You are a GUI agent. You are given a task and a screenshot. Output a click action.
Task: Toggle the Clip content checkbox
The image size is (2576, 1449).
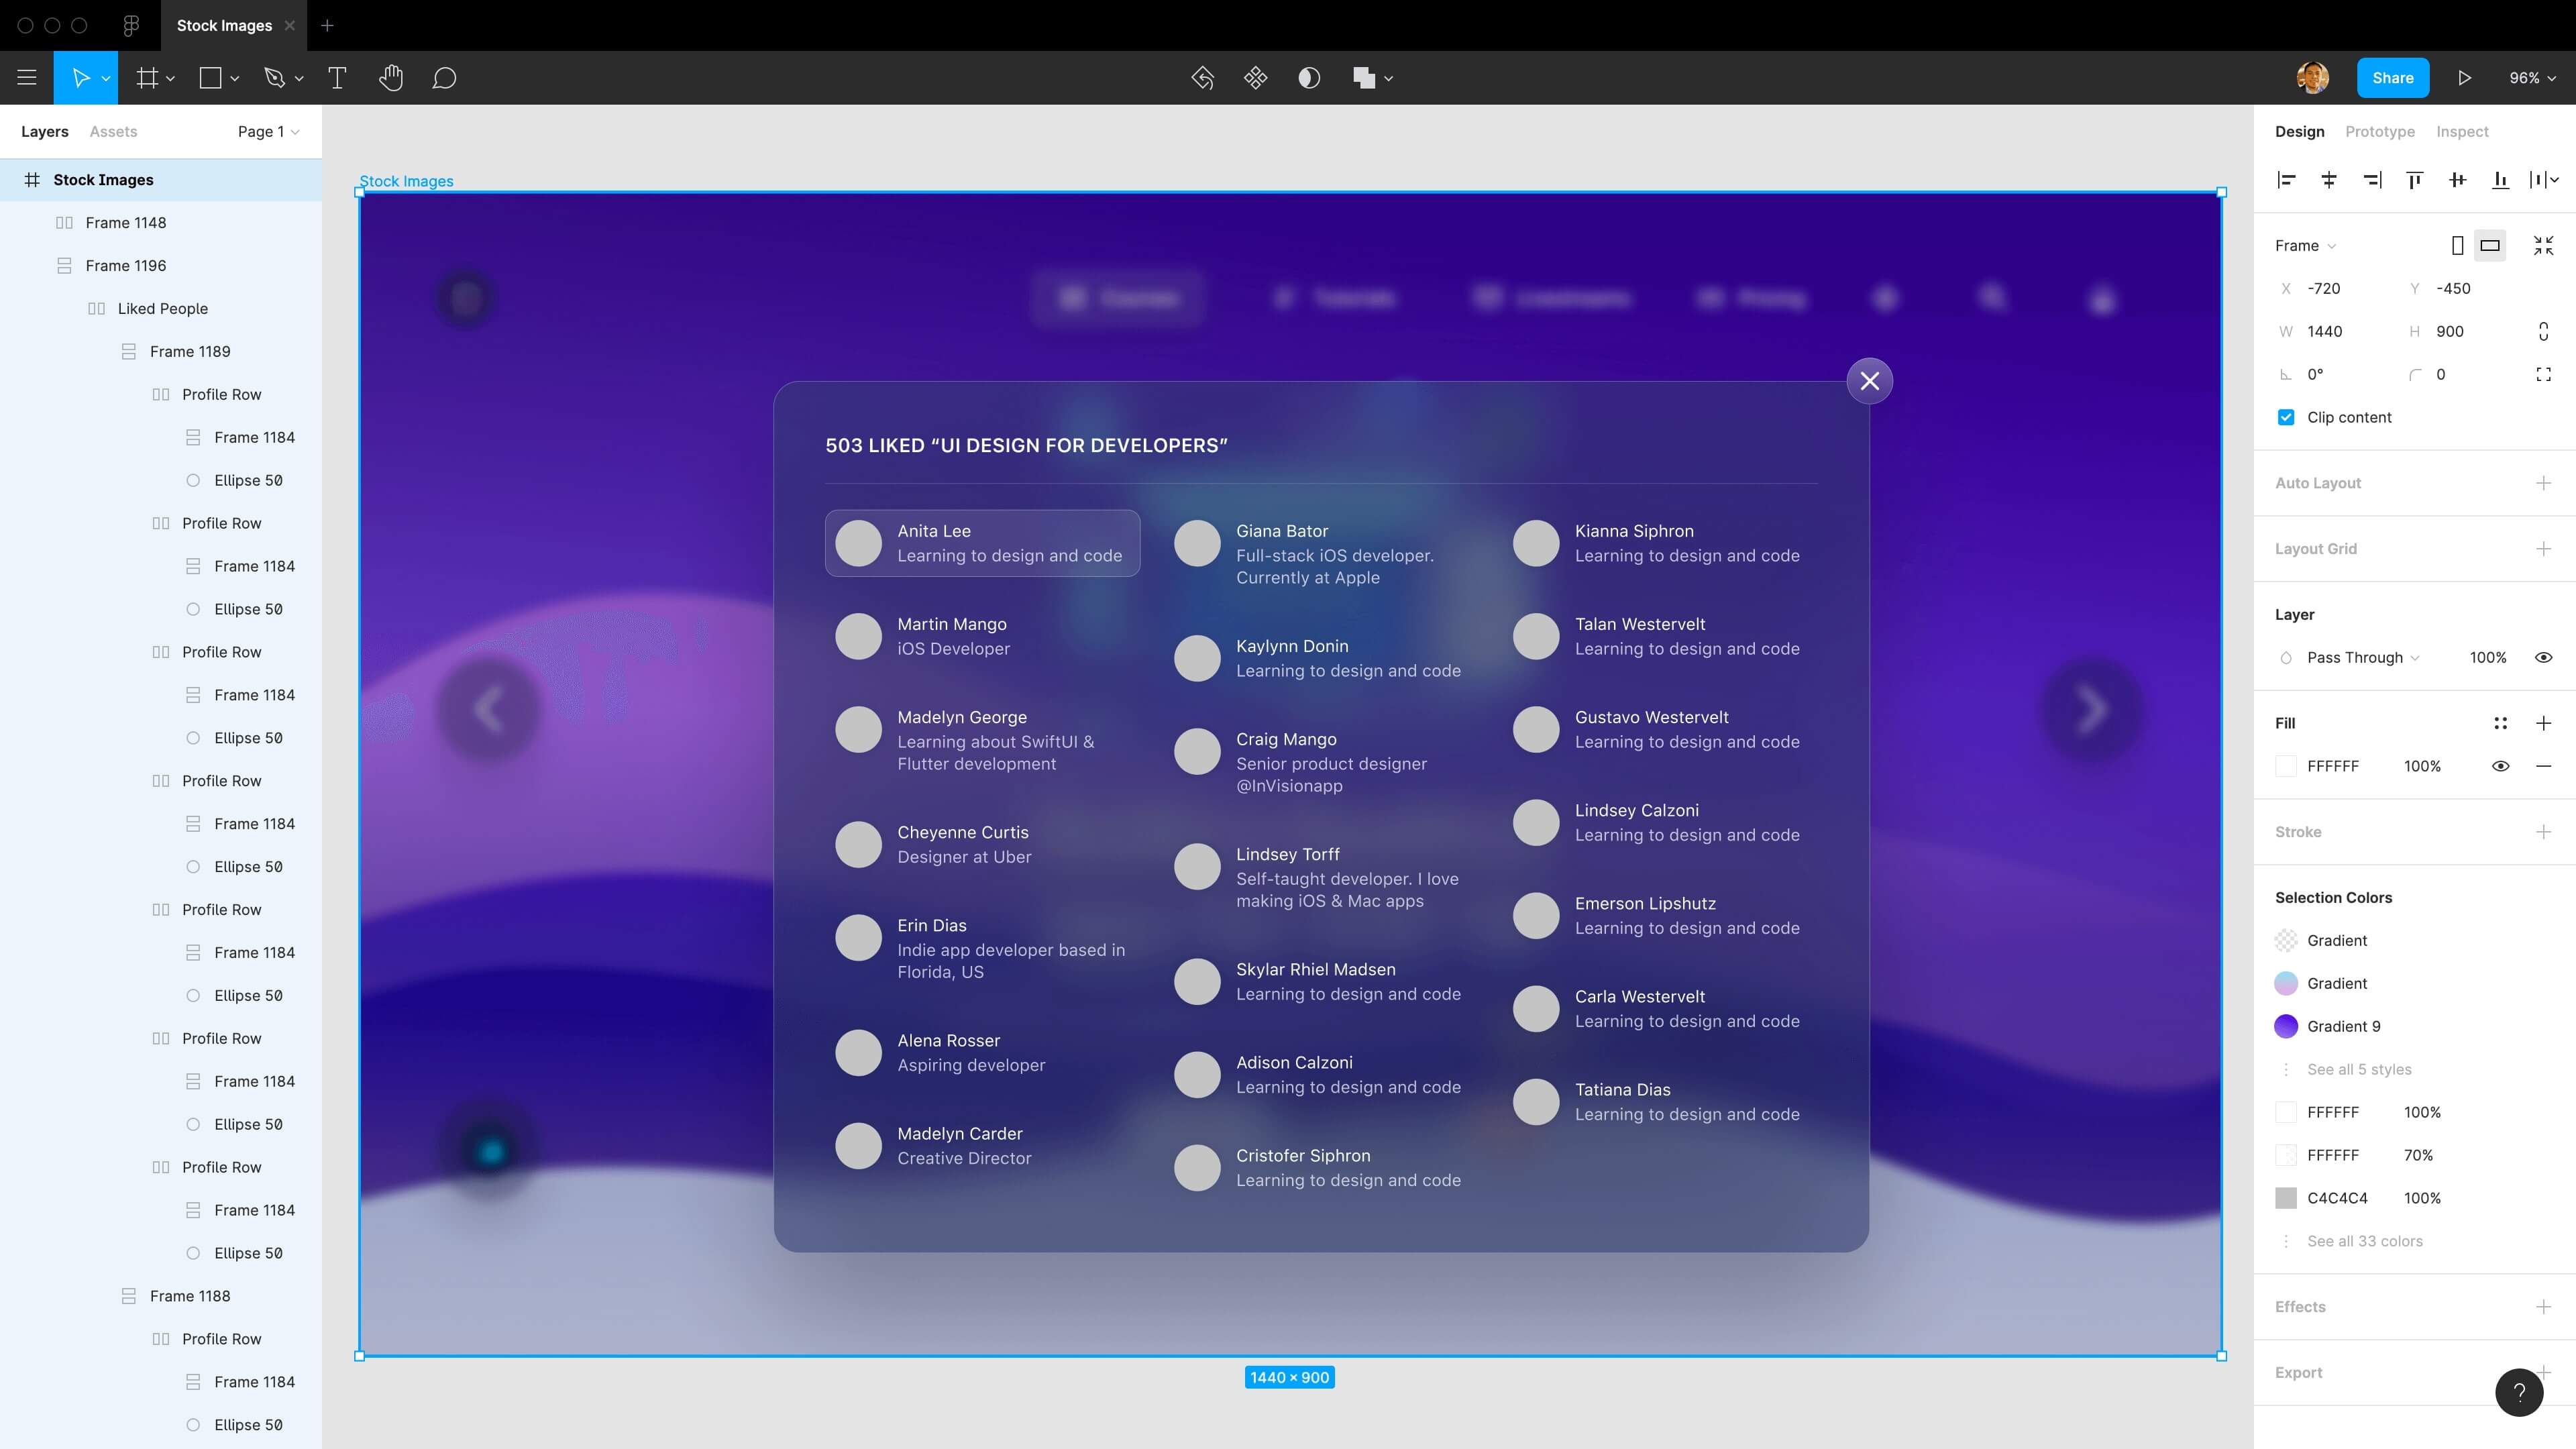[x=2286, y=417]
